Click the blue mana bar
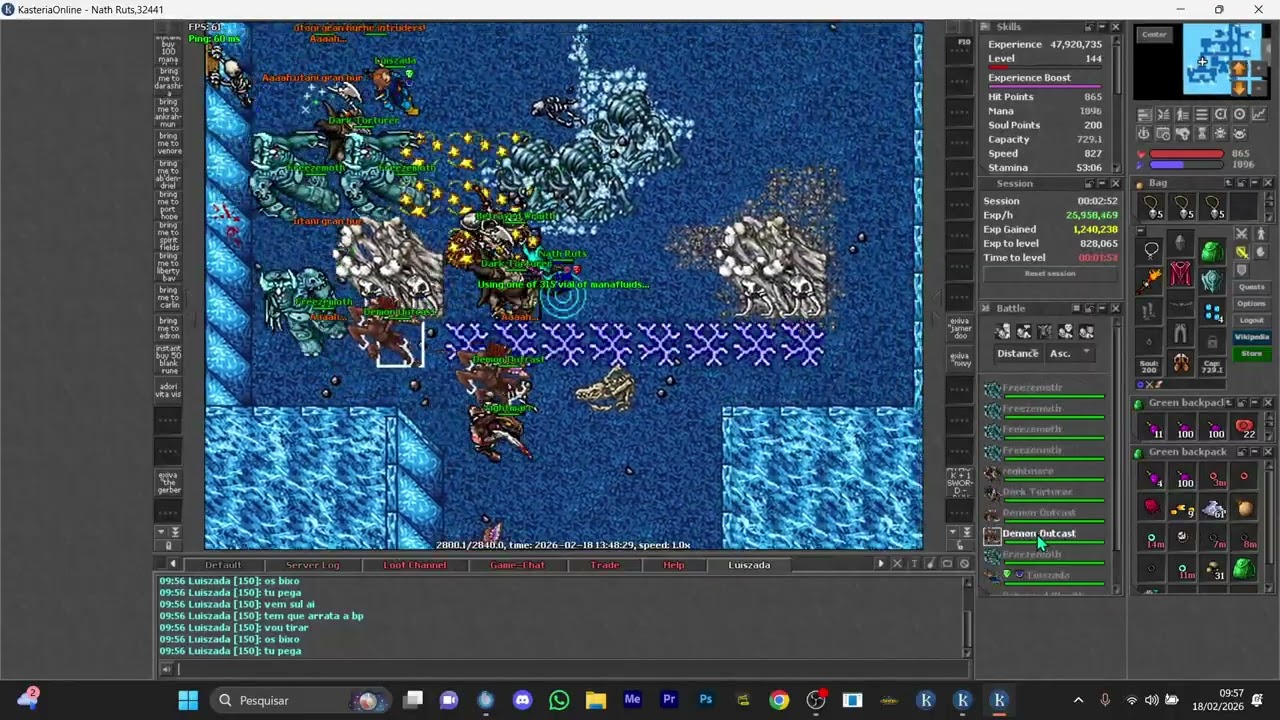Viewport: 1280px width, 720px height. pos(1187,164)
